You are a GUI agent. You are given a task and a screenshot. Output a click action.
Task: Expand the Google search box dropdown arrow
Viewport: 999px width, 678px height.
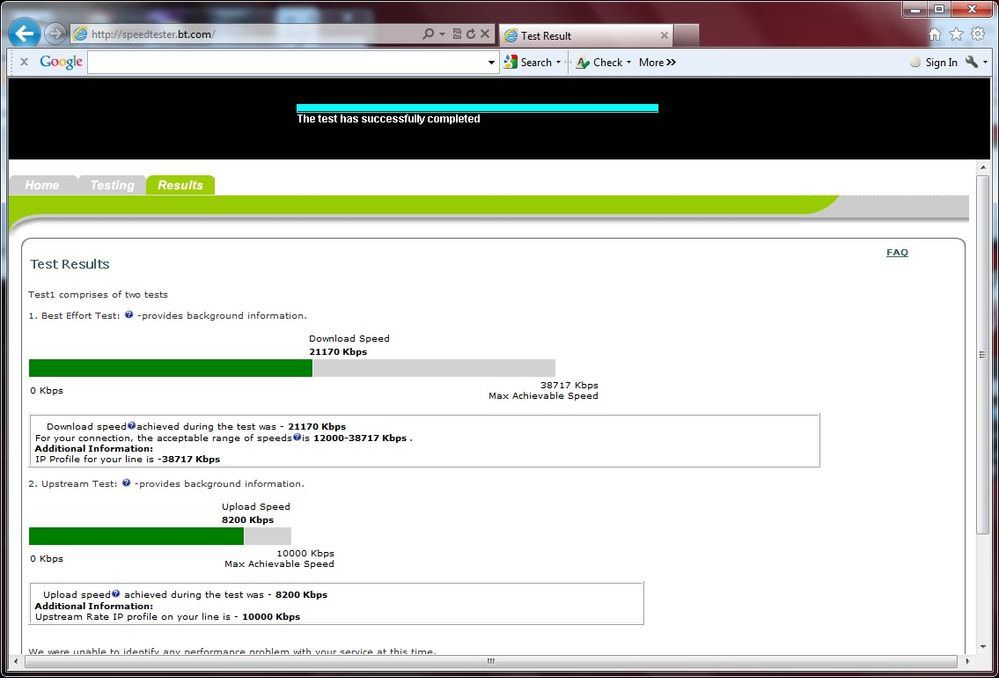pos(491,62)
